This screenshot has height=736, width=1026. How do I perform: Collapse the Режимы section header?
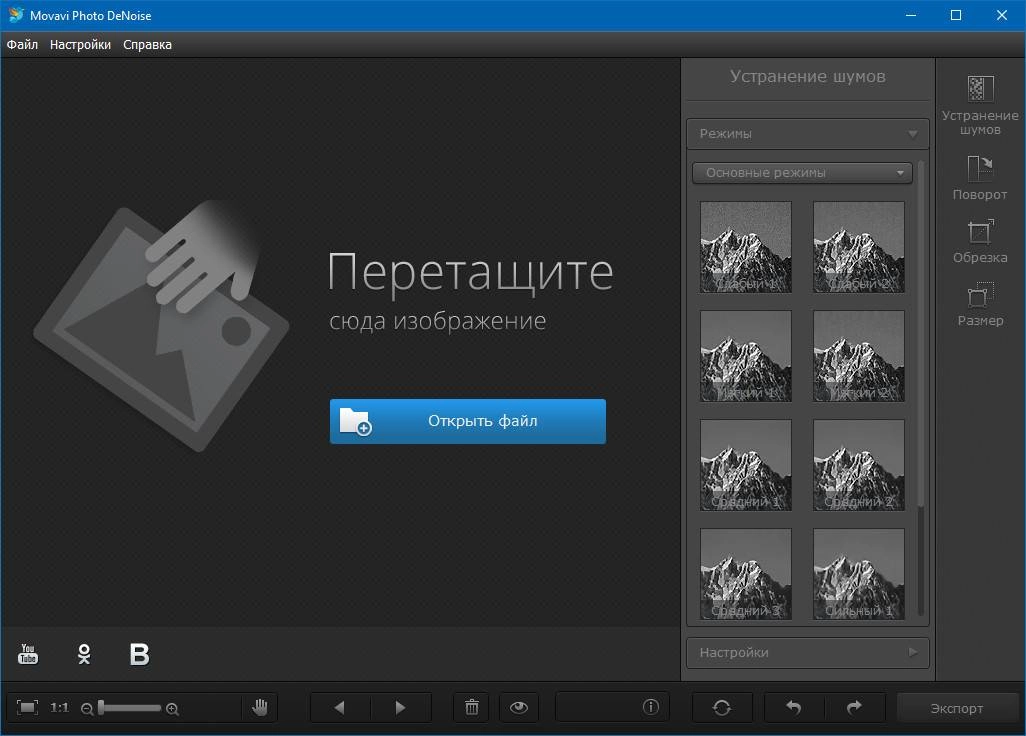coord(808,134)
